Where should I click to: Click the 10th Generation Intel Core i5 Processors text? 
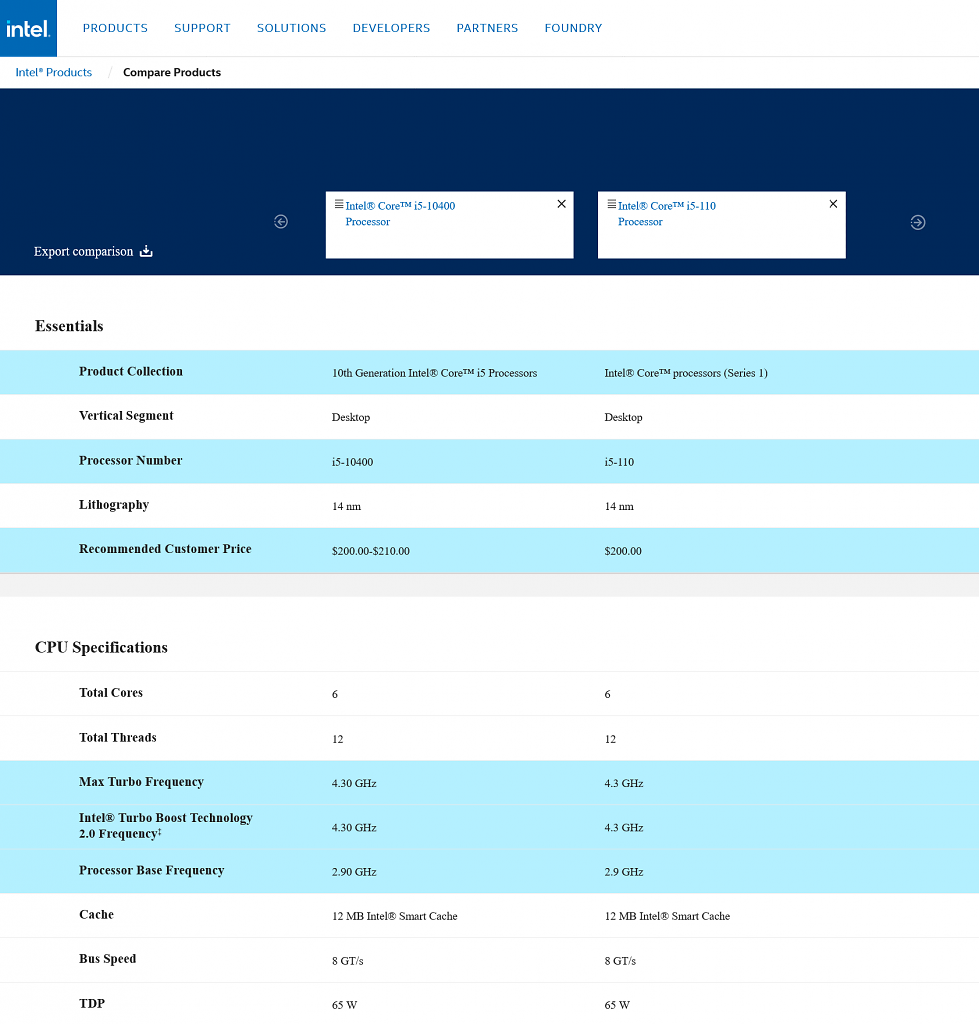tap(434, 374)
